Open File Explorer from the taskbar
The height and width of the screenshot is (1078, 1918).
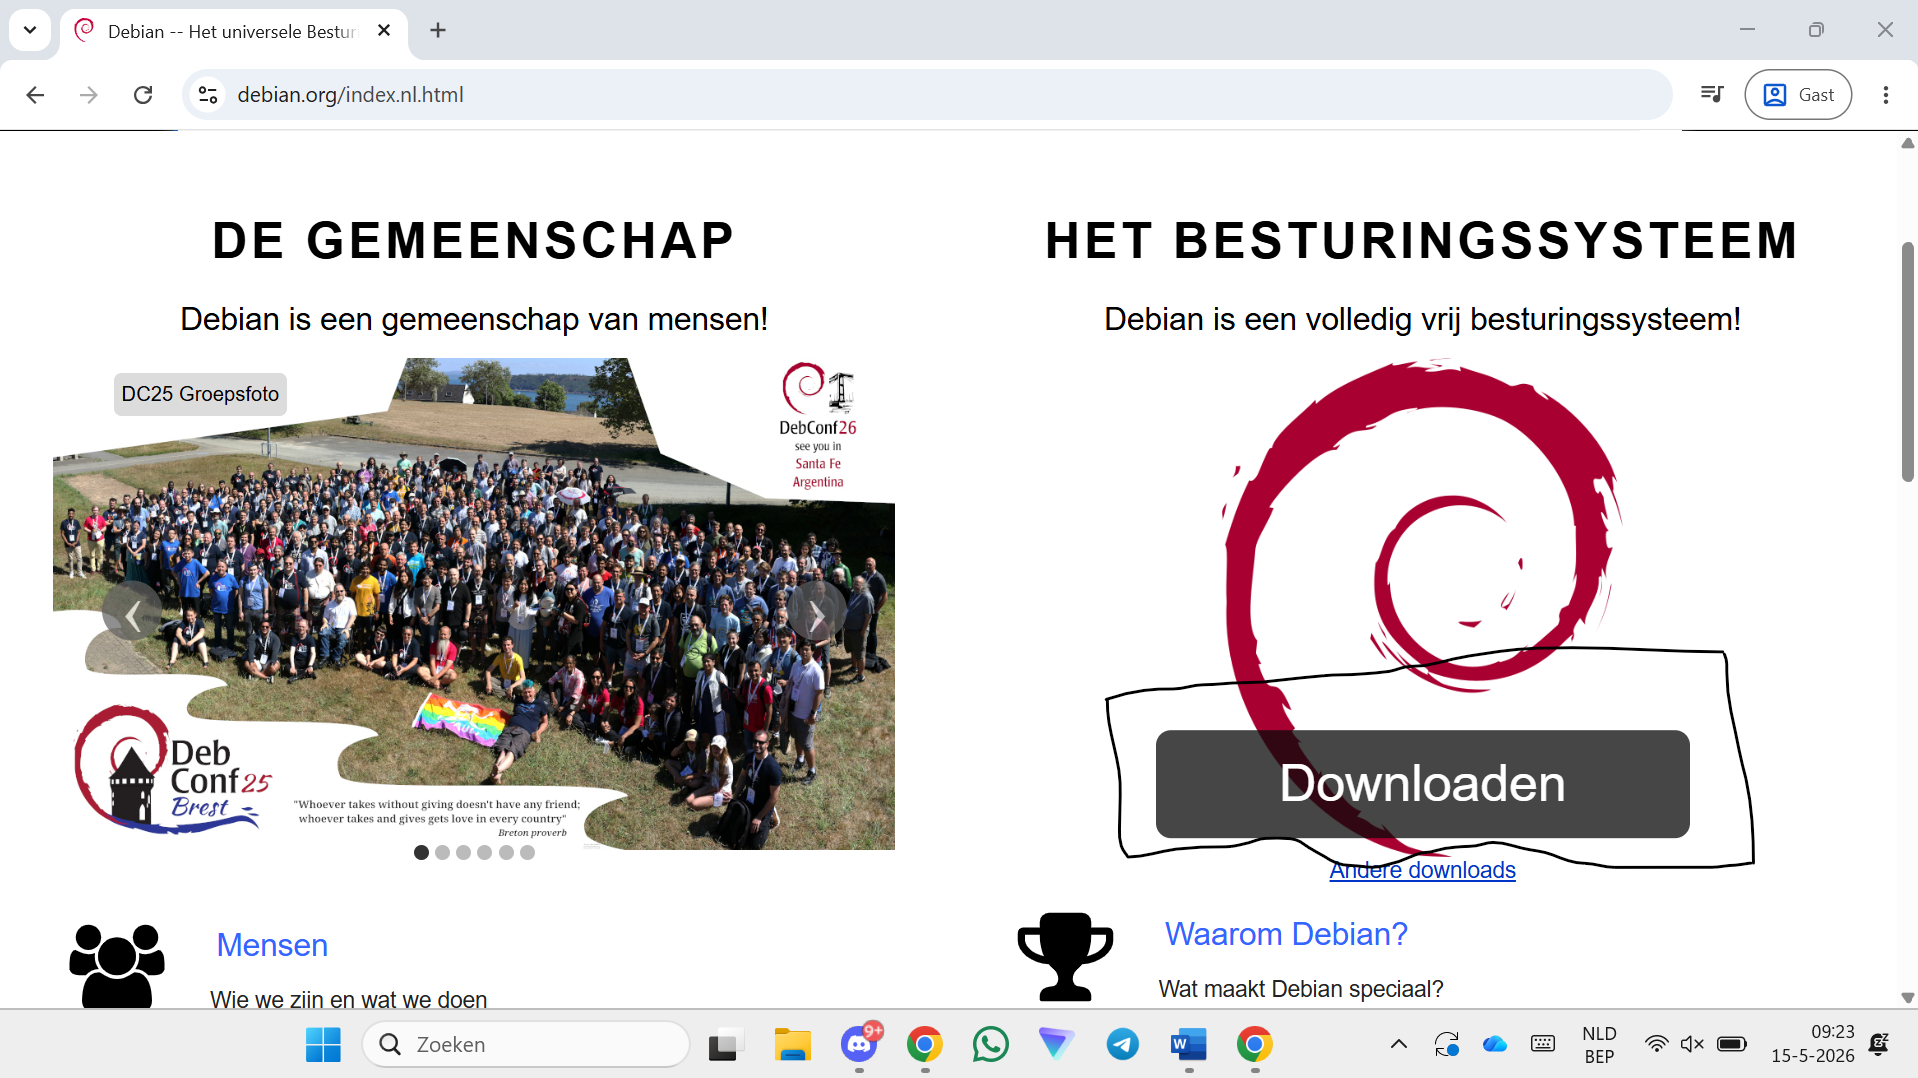(793, 1045)
